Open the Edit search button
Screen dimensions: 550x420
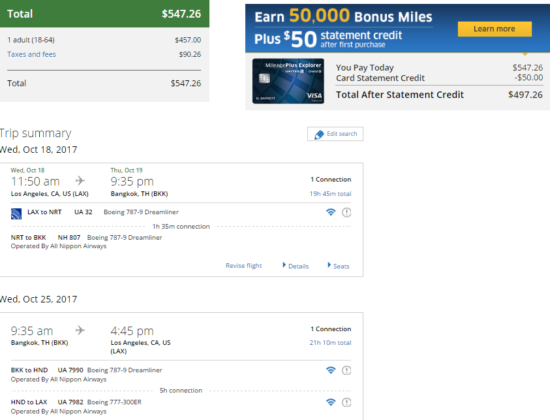point(335,134)
